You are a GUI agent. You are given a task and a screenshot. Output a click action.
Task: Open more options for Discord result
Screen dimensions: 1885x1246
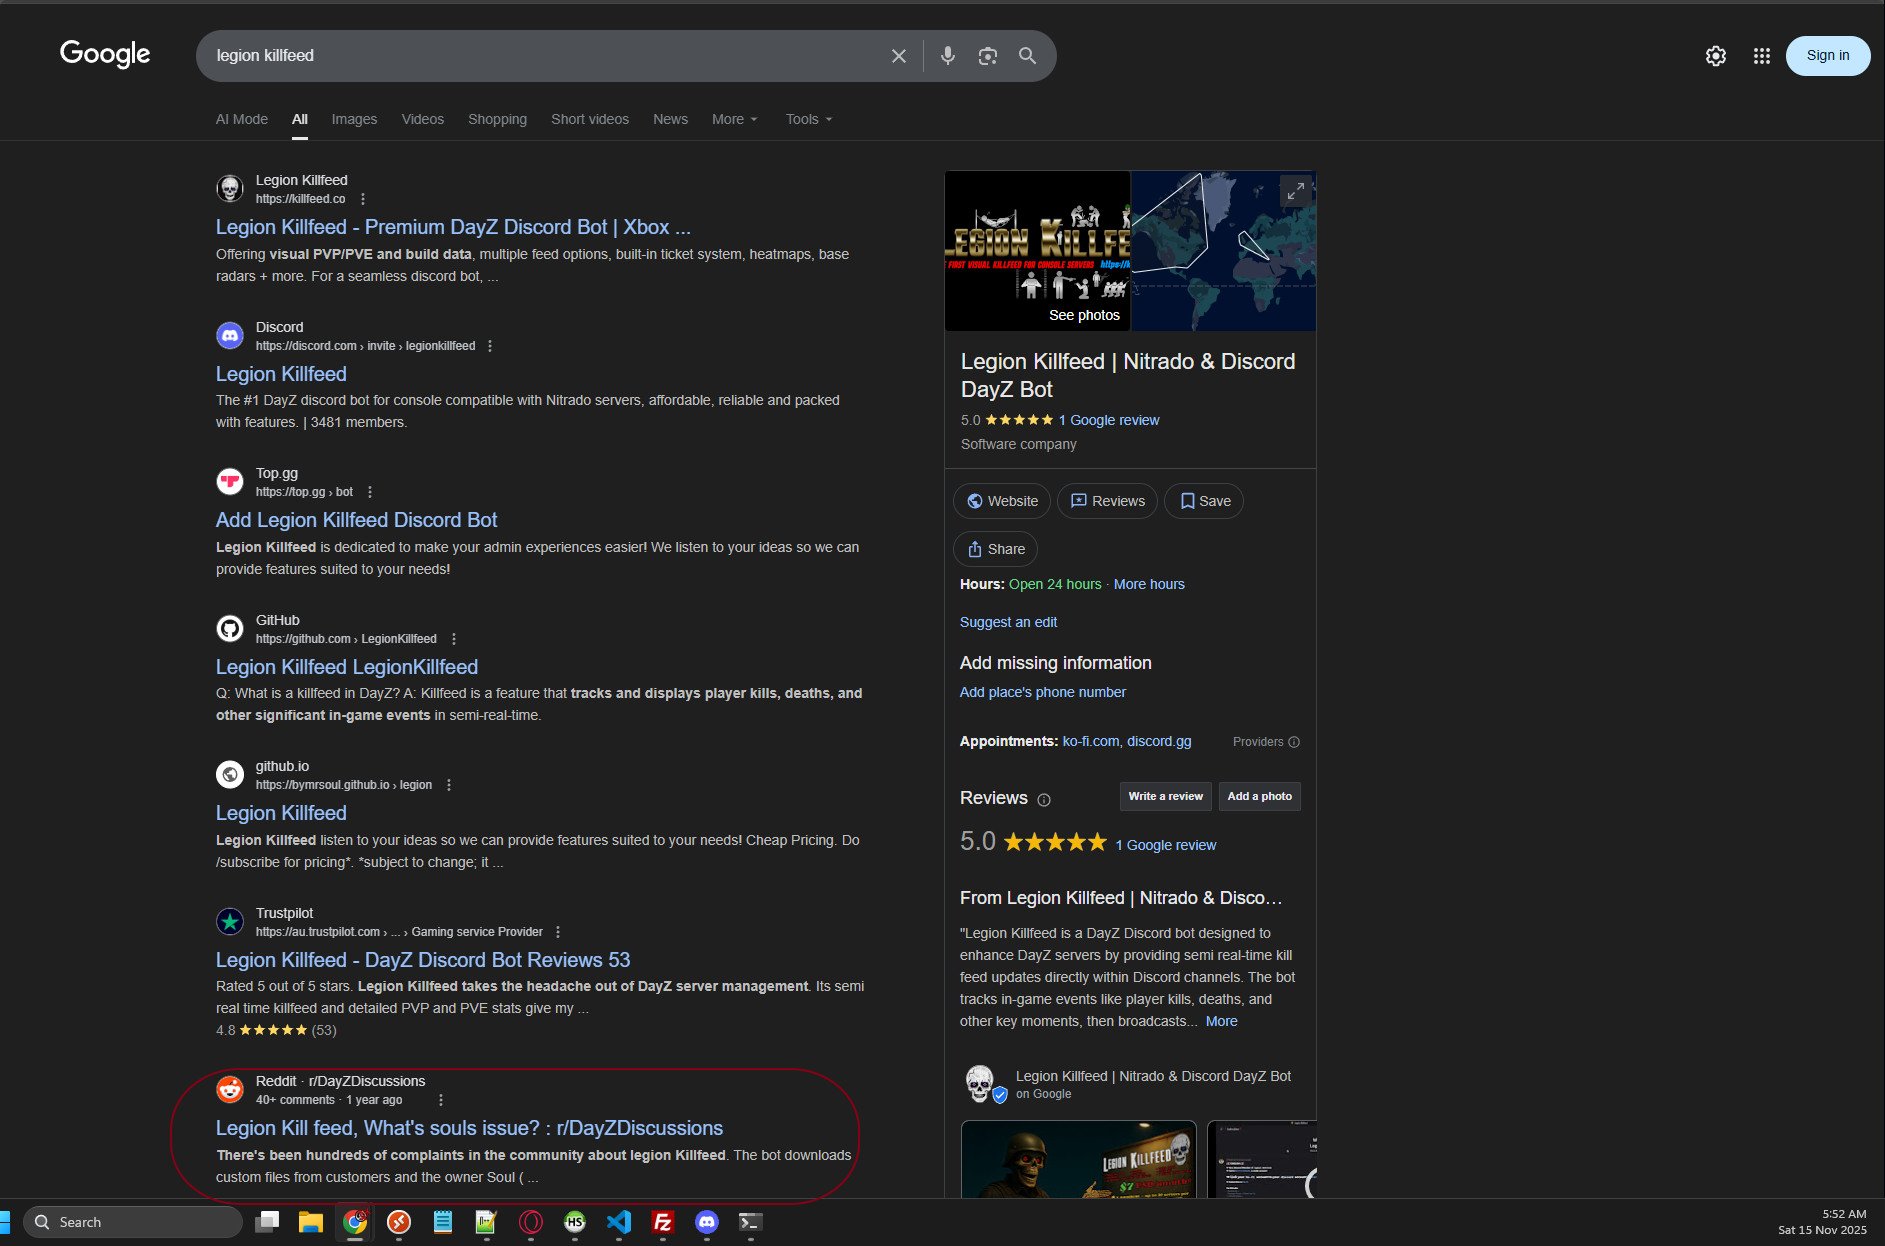click(490, 346)
